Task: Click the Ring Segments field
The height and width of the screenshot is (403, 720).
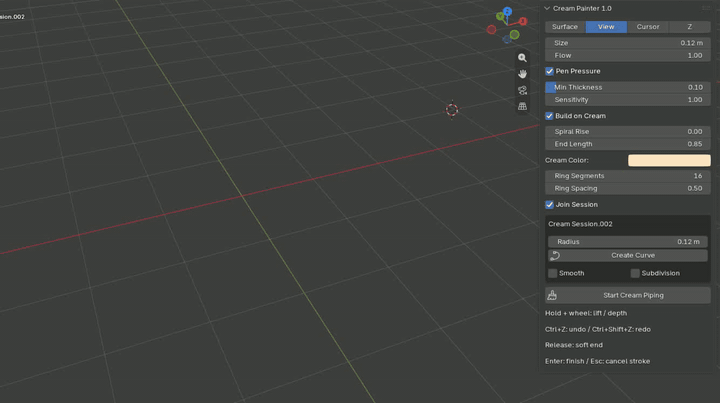Action: click(628, 176)
